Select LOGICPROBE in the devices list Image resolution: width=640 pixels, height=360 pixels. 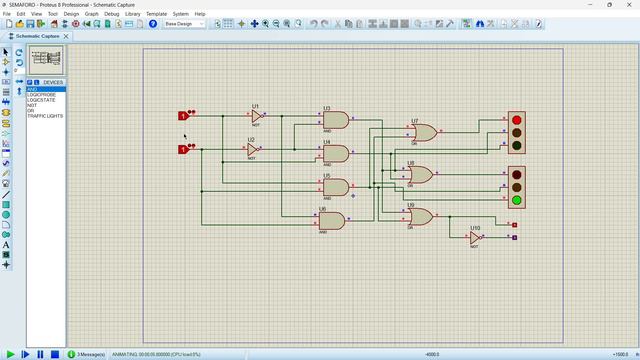tap(46, 95)
